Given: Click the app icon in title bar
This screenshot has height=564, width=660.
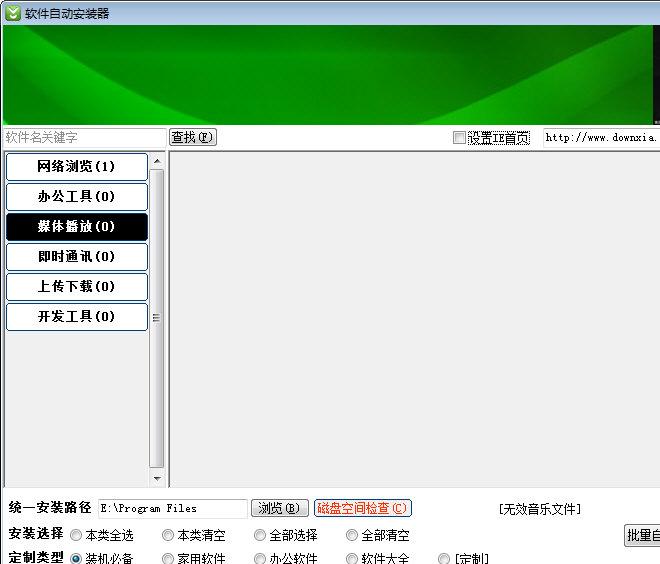Looking at the screenshot, I should coord(13,13).
